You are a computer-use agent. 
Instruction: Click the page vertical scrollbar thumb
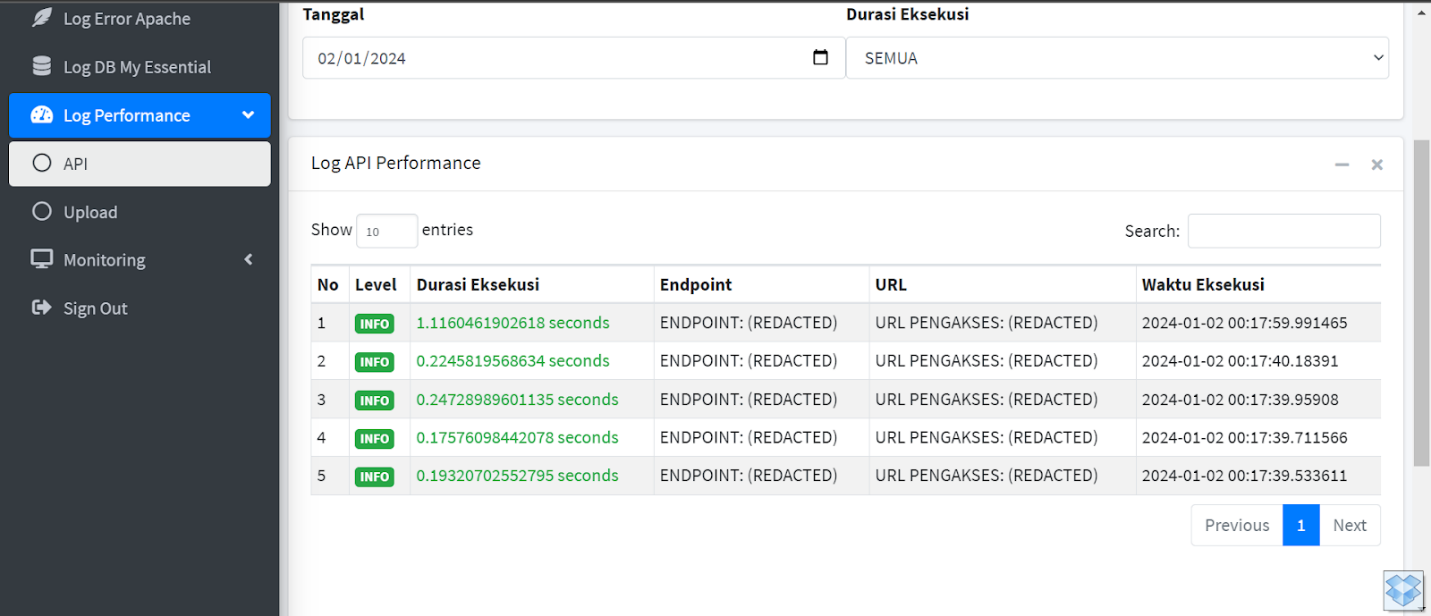click(x=1422, y=302)
